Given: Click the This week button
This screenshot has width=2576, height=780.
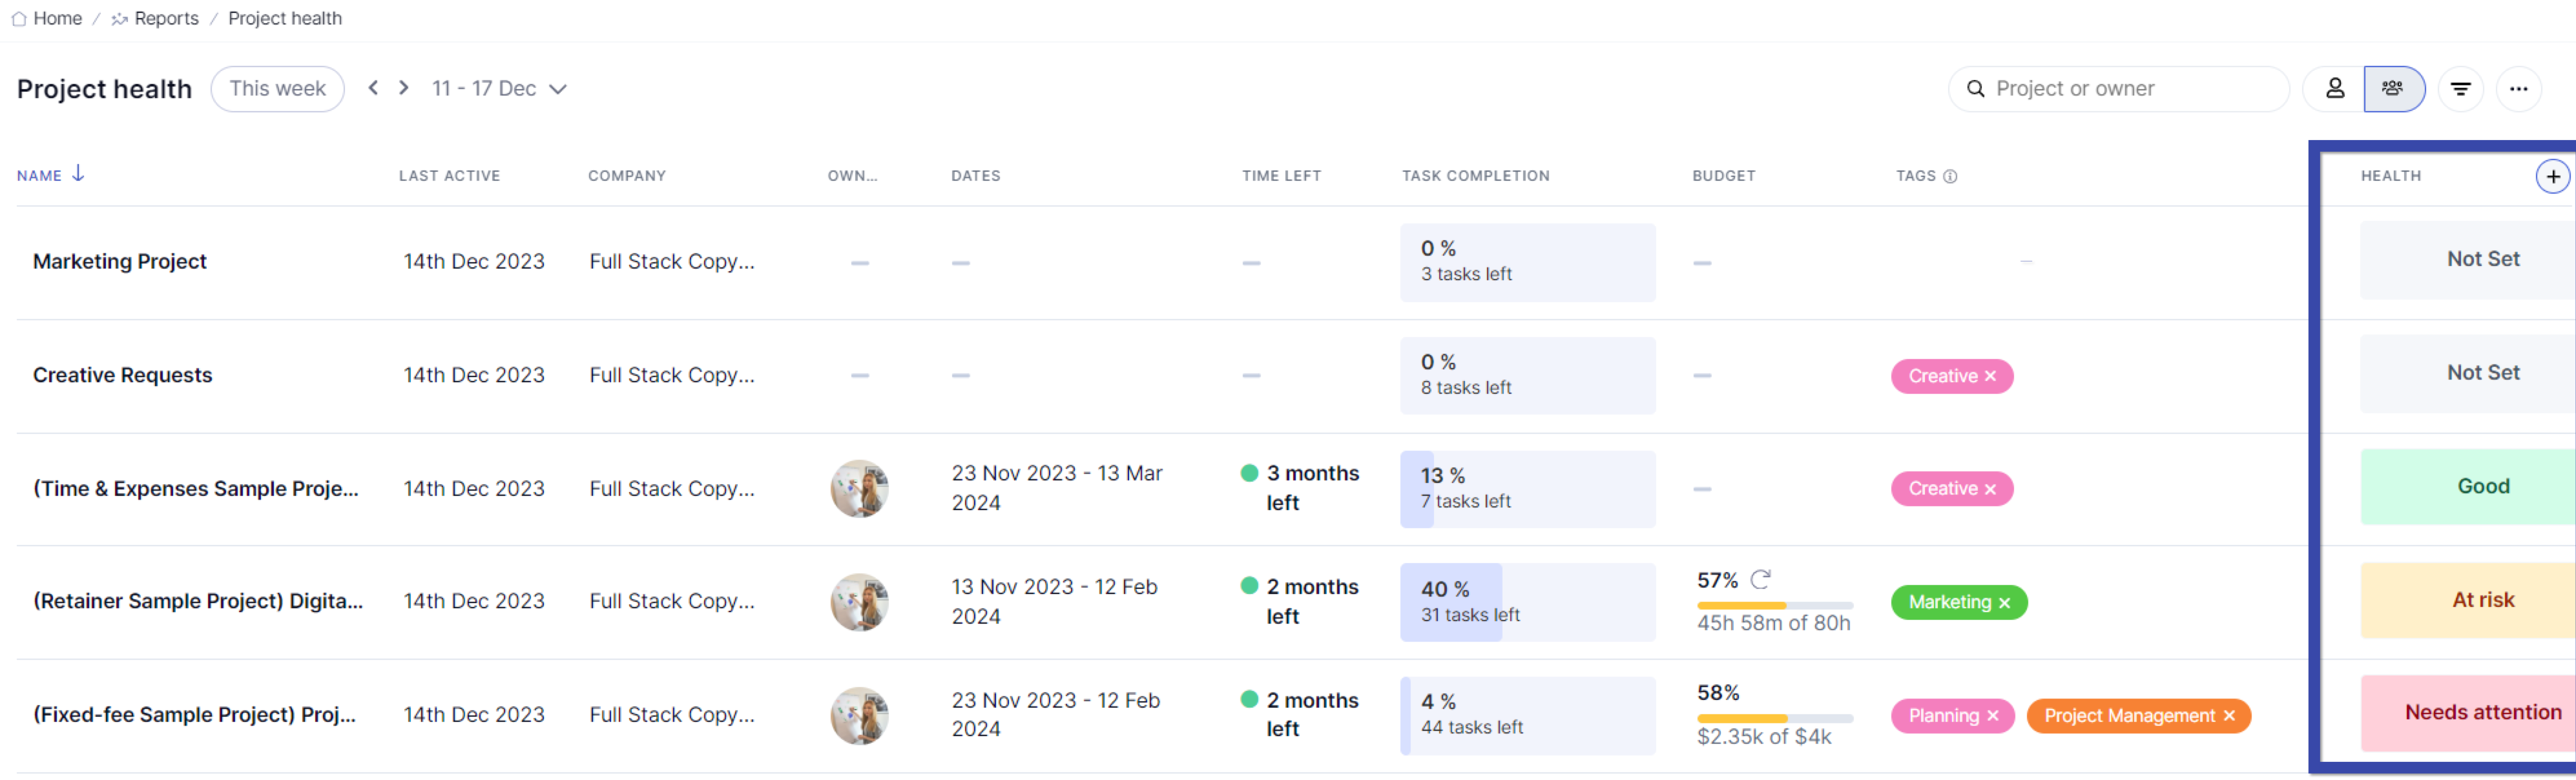Looking at the screenshot, I should pyautogui.click(x=277, y=89).
